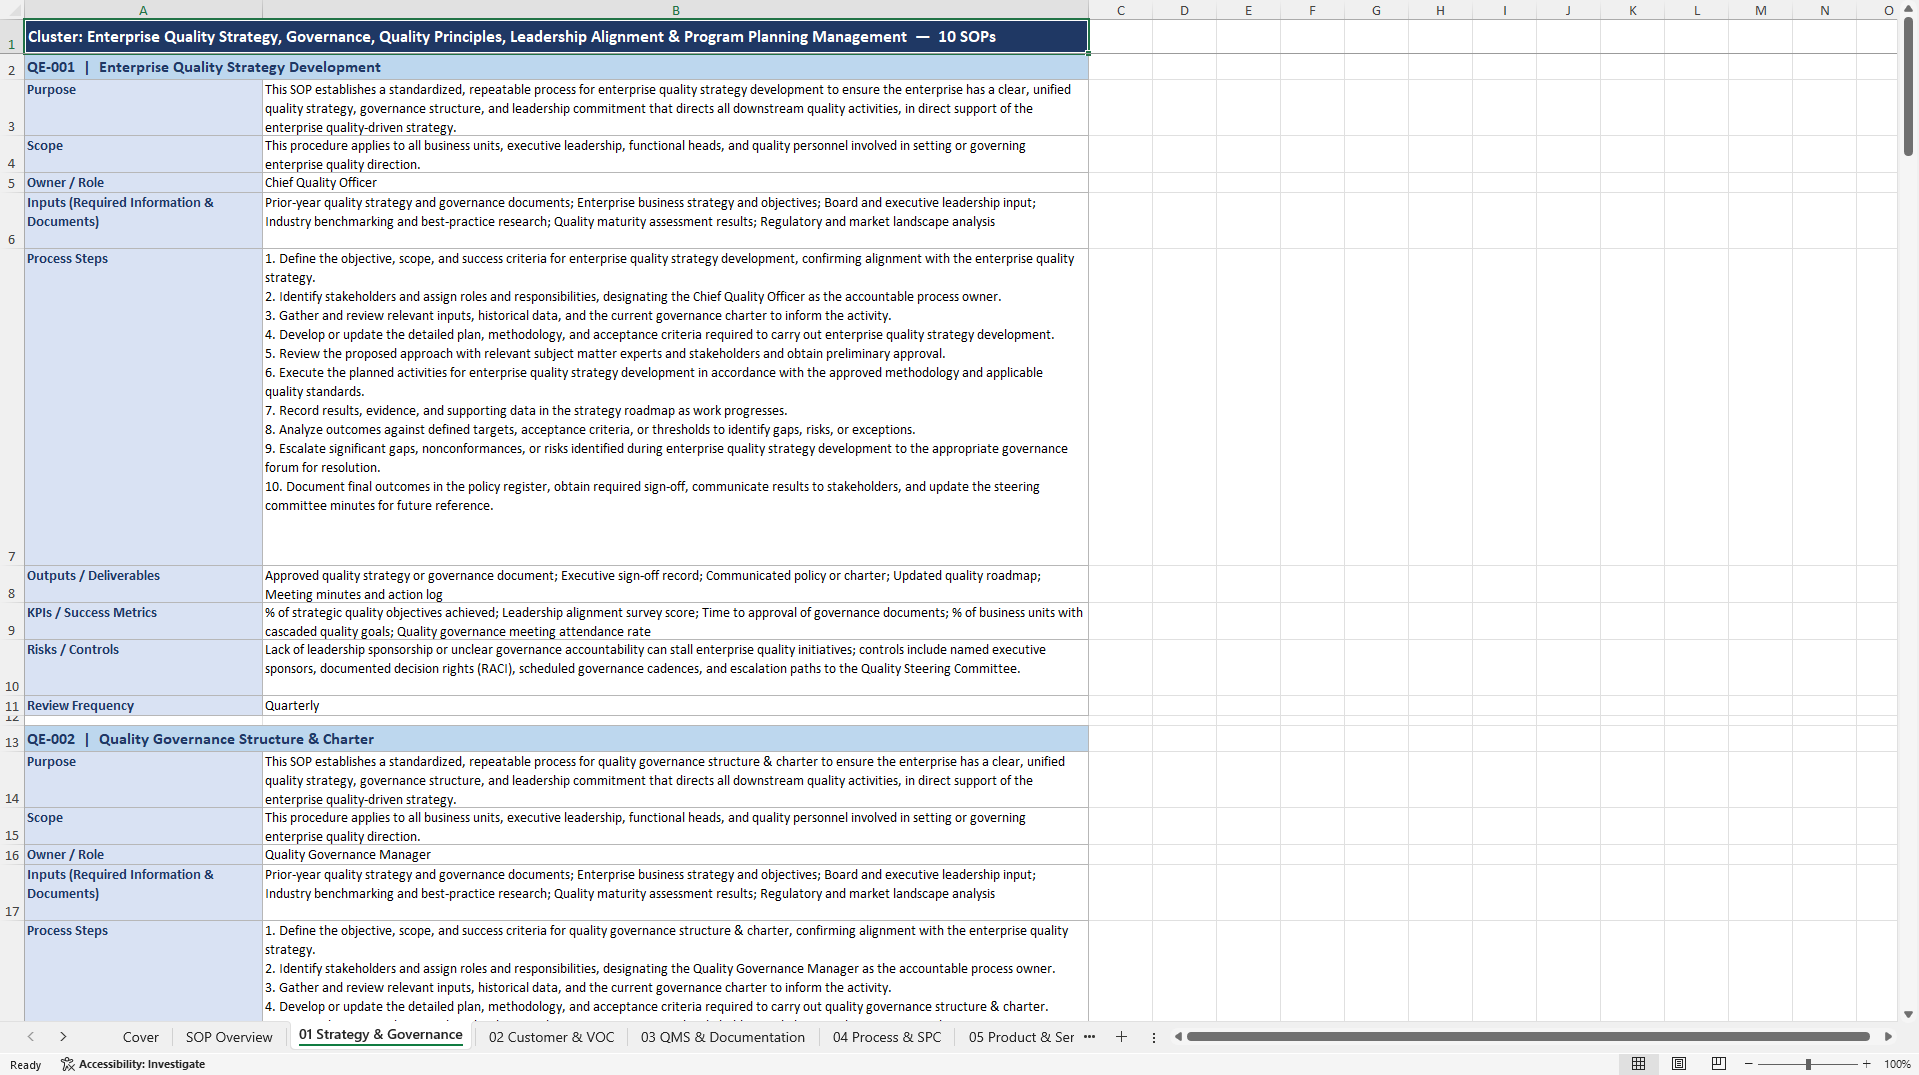Open the Cover sheet tab
This screenshot has width=1919, height=1075.
click(x=141, y=1037)
